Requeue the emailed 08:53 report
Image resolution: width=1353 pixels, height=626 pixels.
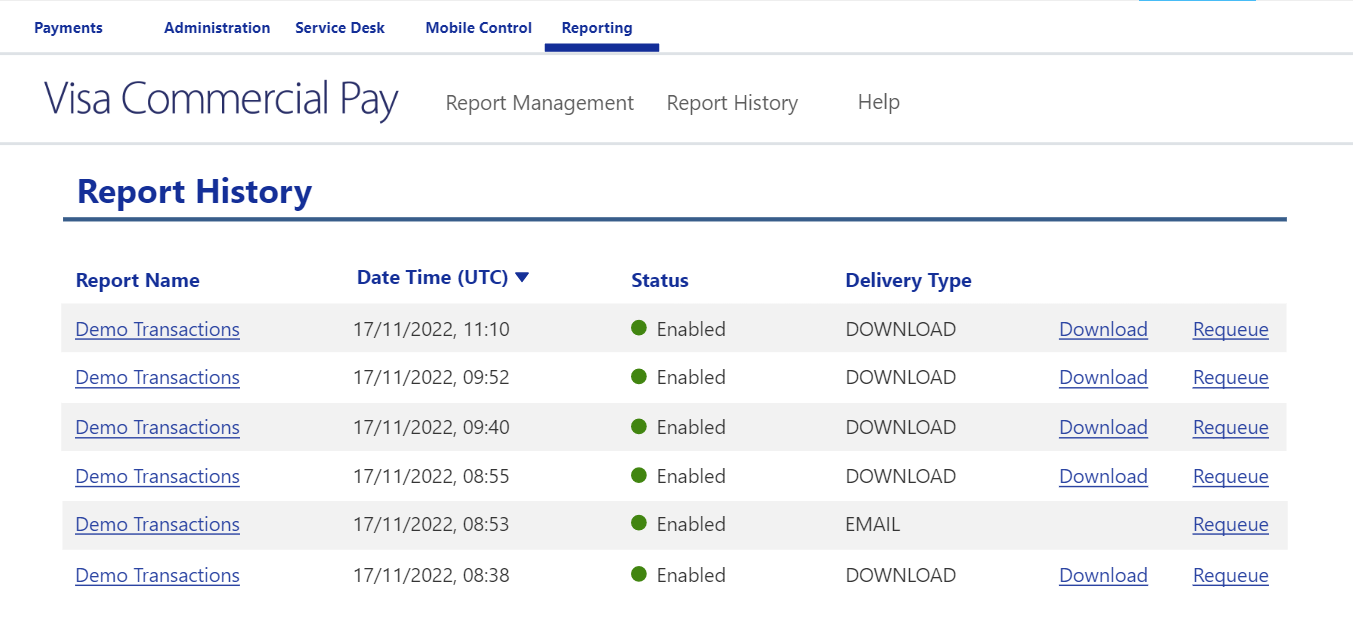point(1231,524)
